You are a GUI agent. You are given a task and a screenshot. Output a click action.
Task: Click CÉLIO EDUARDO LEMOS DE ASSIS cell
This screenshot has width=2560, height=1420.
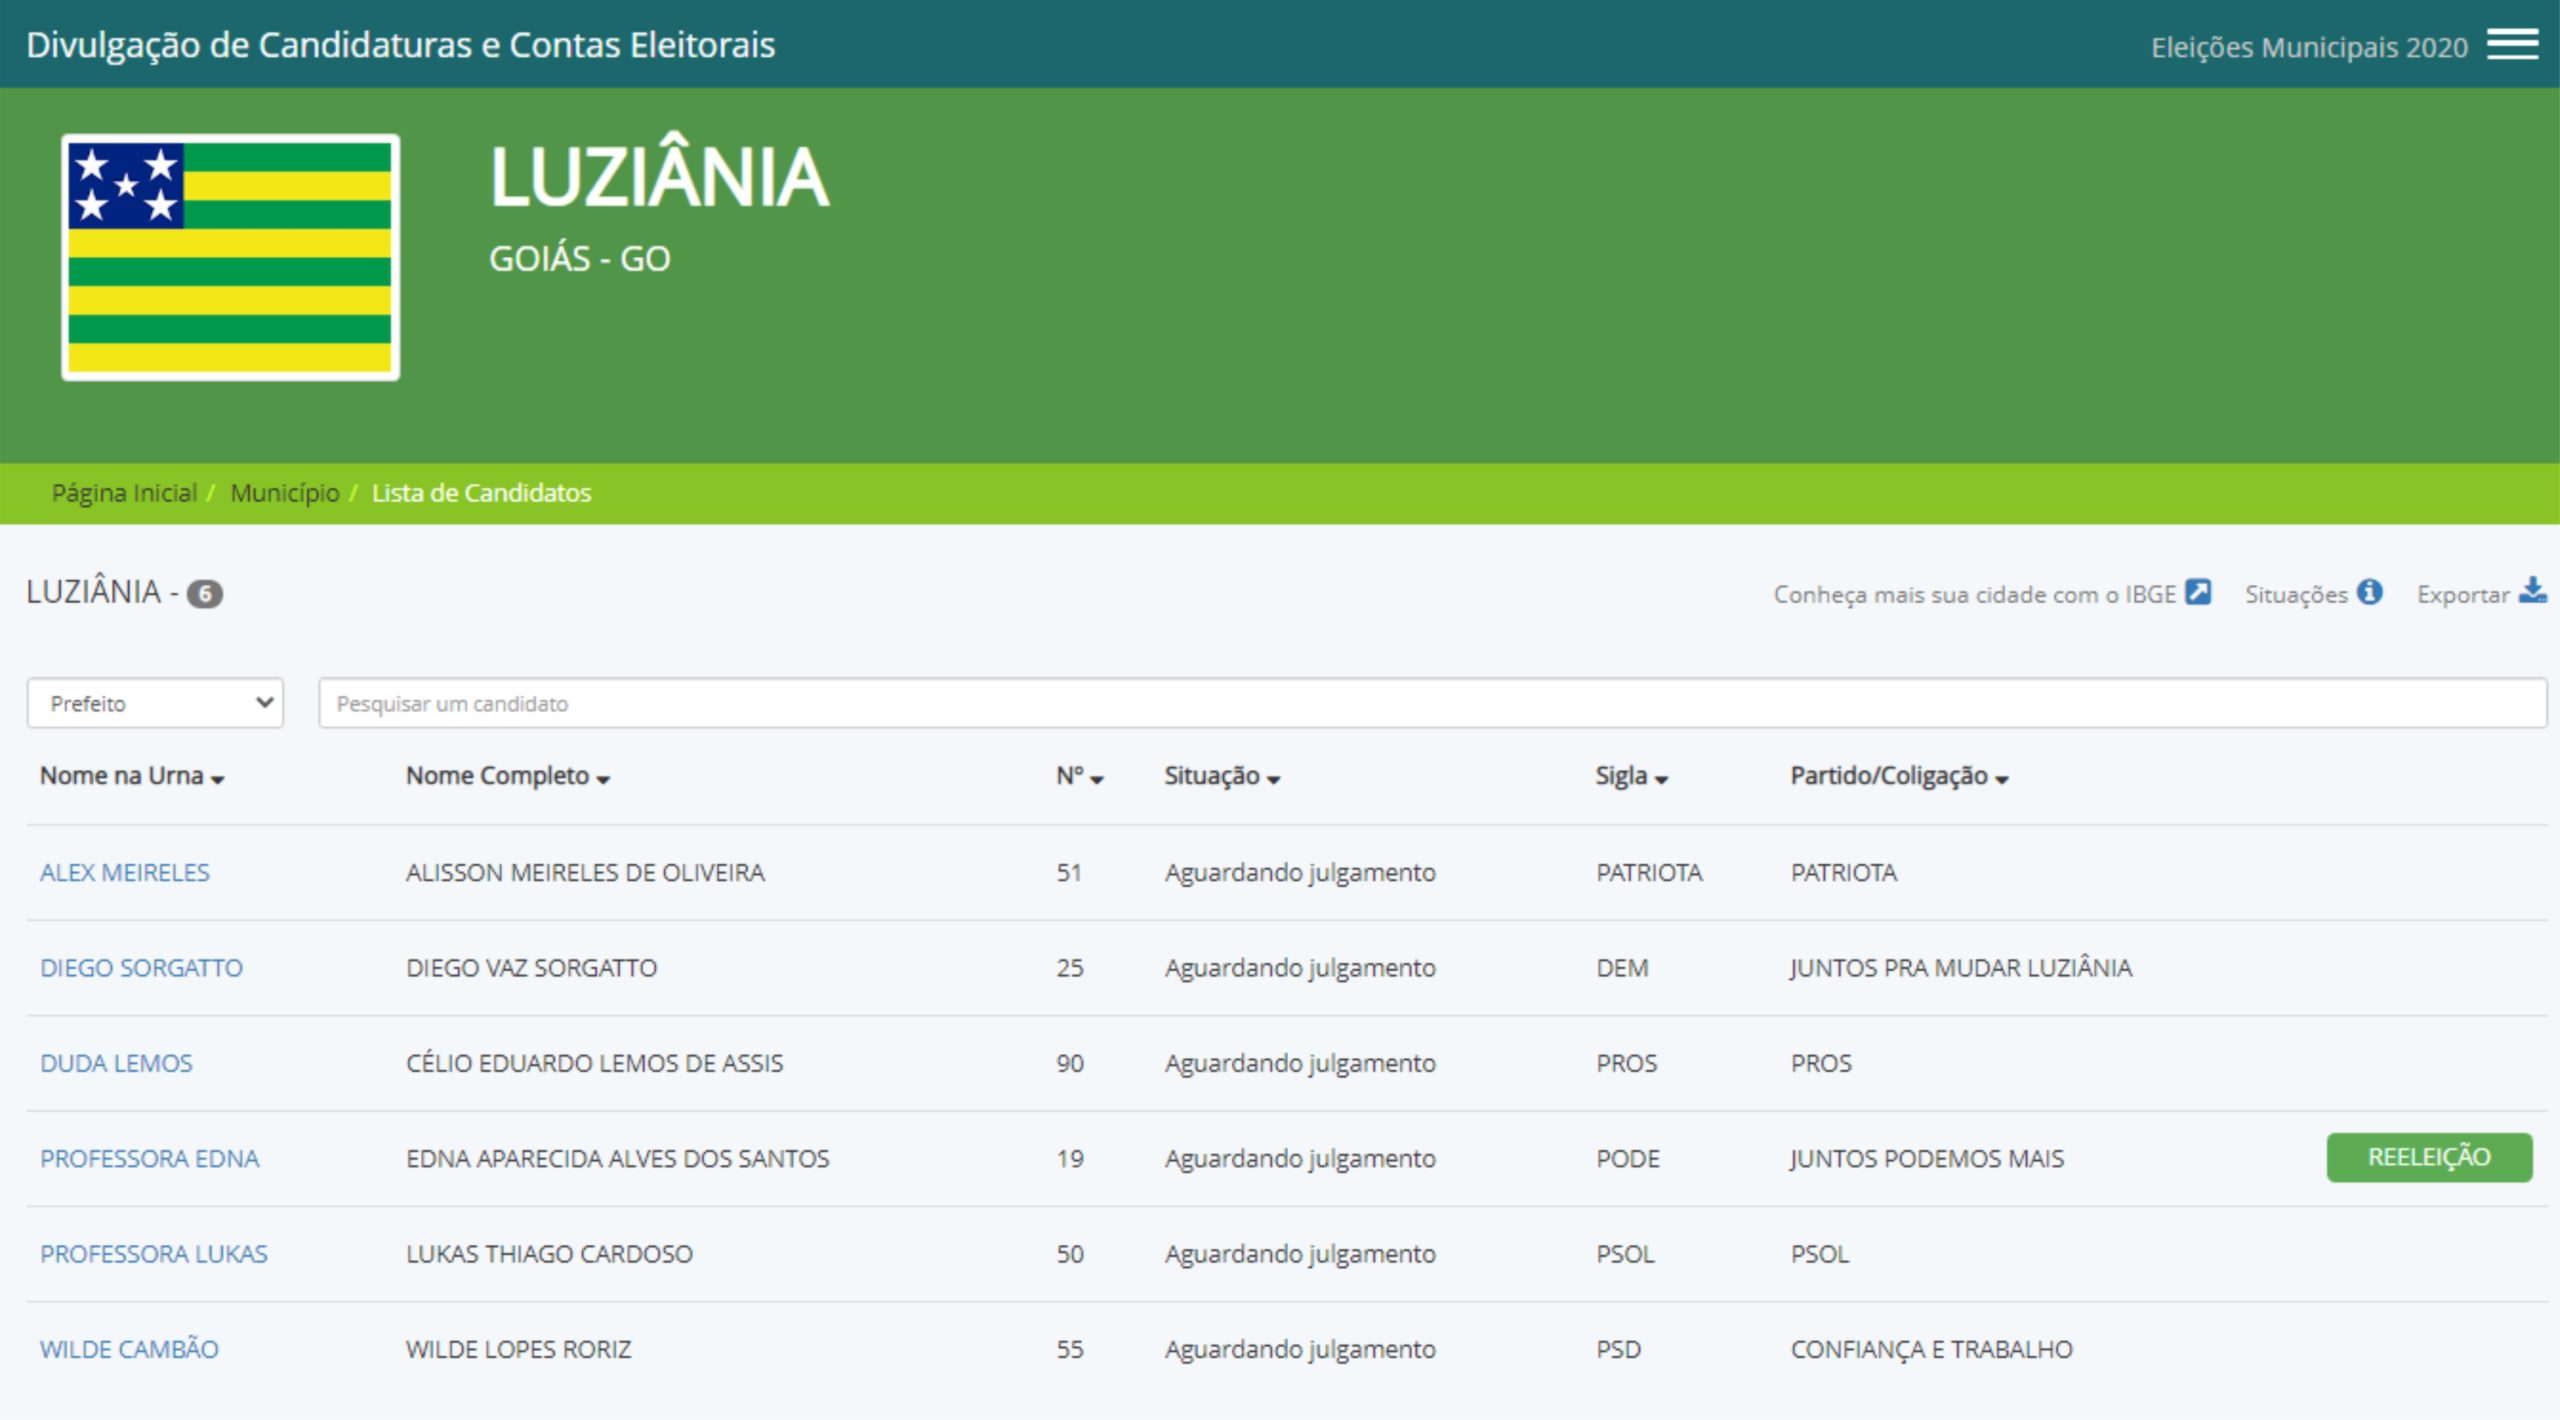[594, 1063]
